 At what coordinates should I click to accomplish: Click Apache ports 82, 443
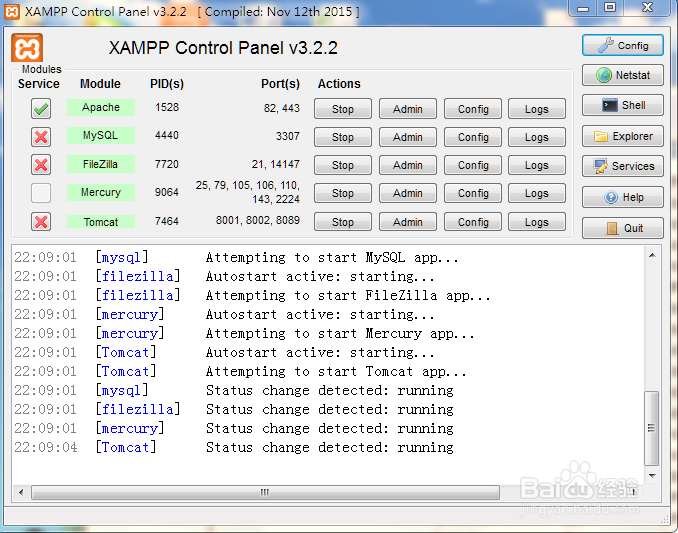tap(281, 108)
